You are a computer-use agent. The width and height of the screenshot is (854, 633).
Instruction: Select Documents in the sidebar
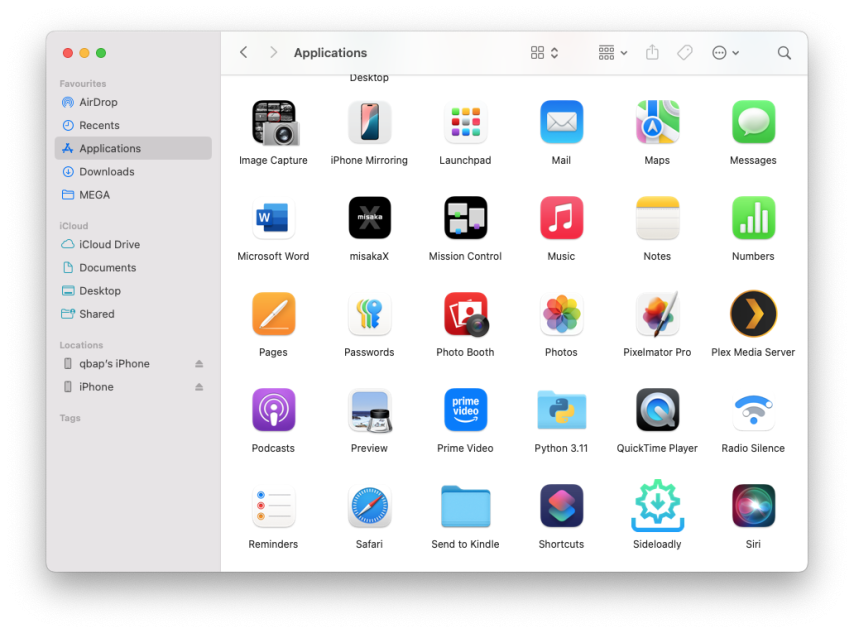point(133,267)
